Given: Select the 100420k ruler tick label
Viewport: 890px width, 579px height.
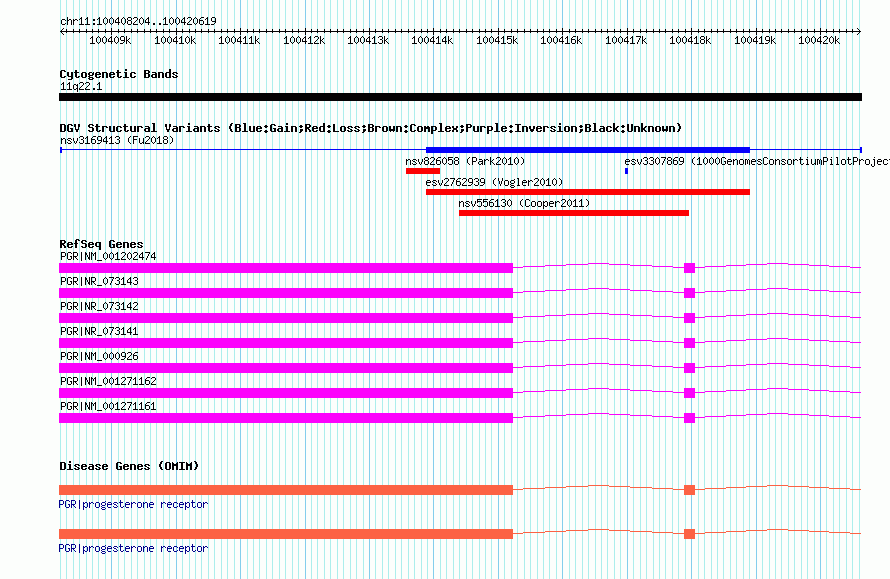Looking at the screenshot, I should point(819,40).
